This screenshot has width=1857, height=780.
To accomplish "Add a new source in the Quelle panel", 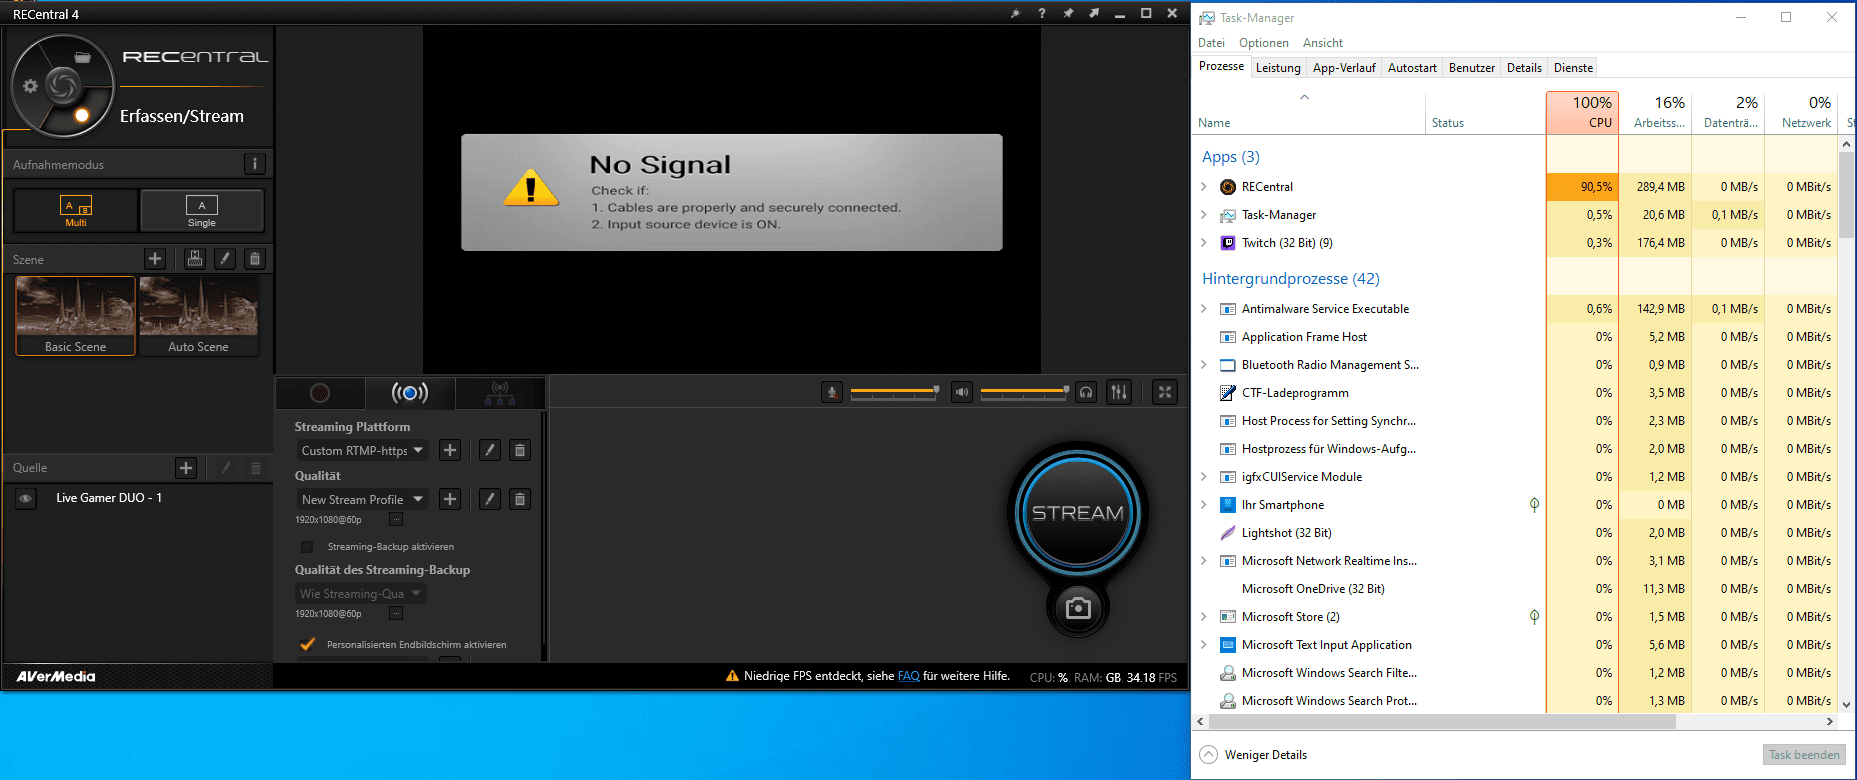I will point(186,467).
